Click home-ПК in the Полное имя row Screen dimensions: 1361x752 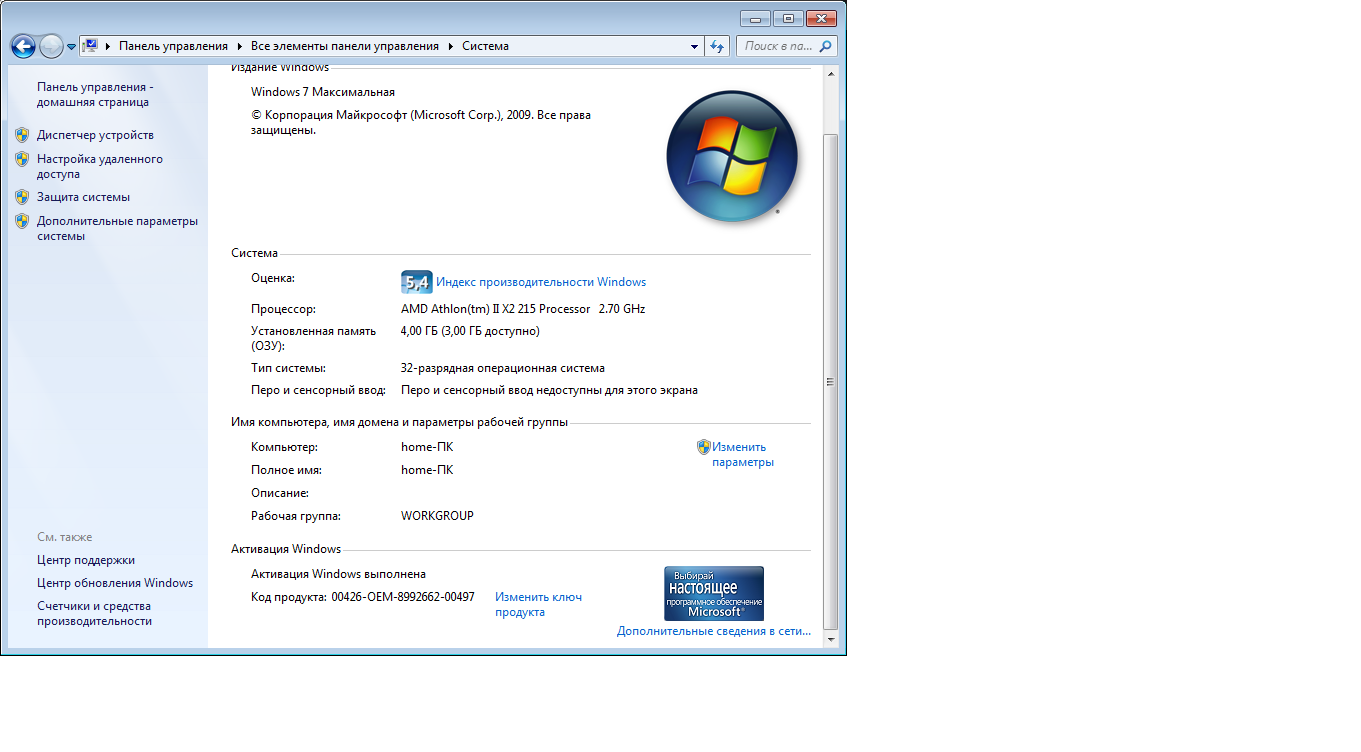coord(427,470)
